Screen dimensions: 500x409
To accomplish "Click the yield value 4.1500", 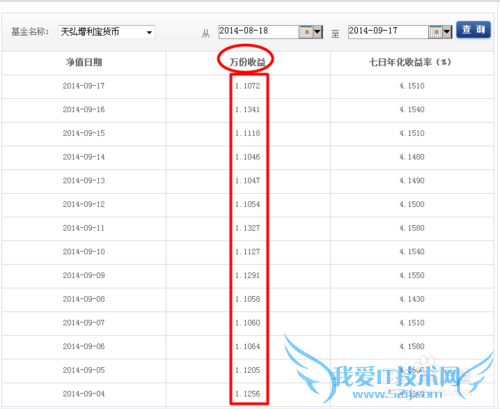I will click(x=412, y=204).
